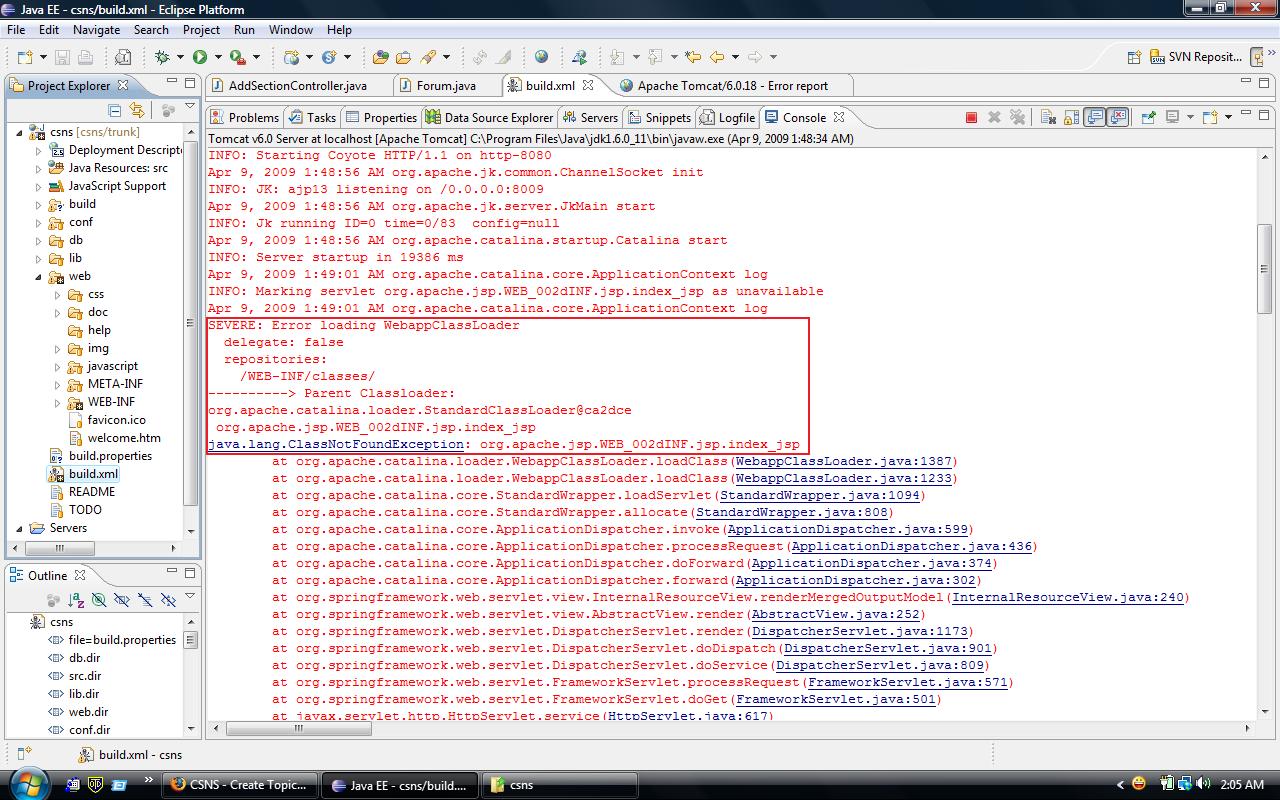Collapse the csns project node

click(x=20, y=132)
